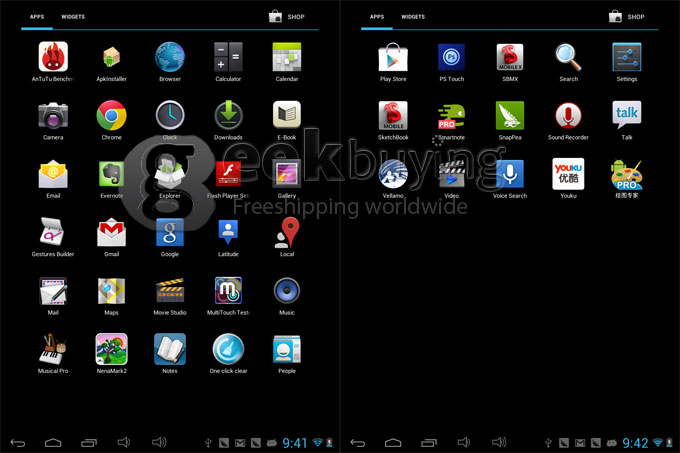680x453 pixels.
Task: Switch to the Widgets tab on left screen
Action: point(73,17)
